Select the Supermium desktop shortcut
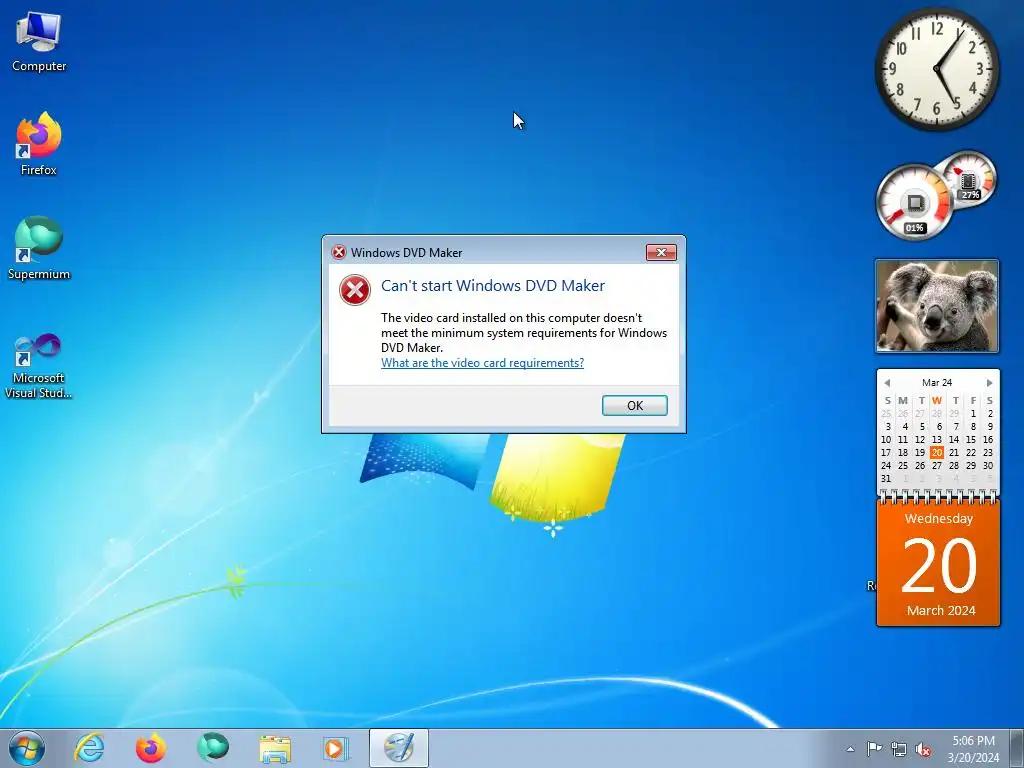 39,248
